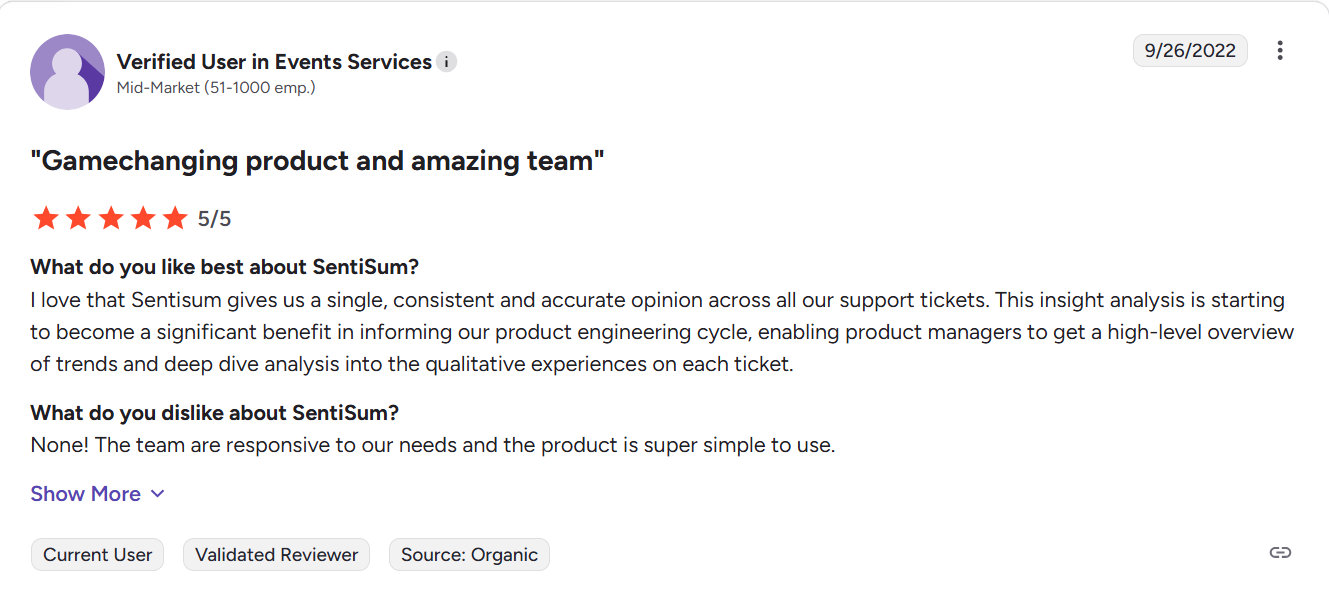Click the Validated Reviewer tag
1329x591 pixels.
point(276,555)
